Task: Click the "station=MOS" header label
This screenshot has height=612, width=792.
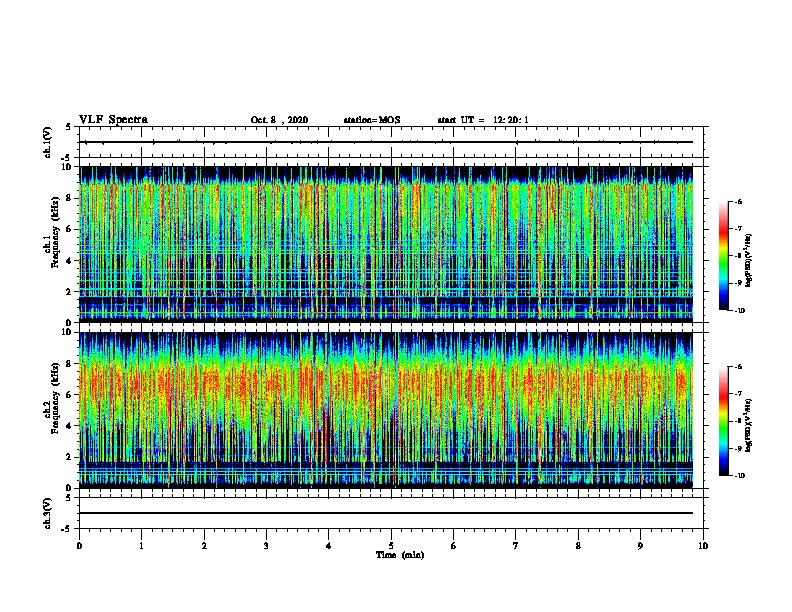Action: coord(372,120)
